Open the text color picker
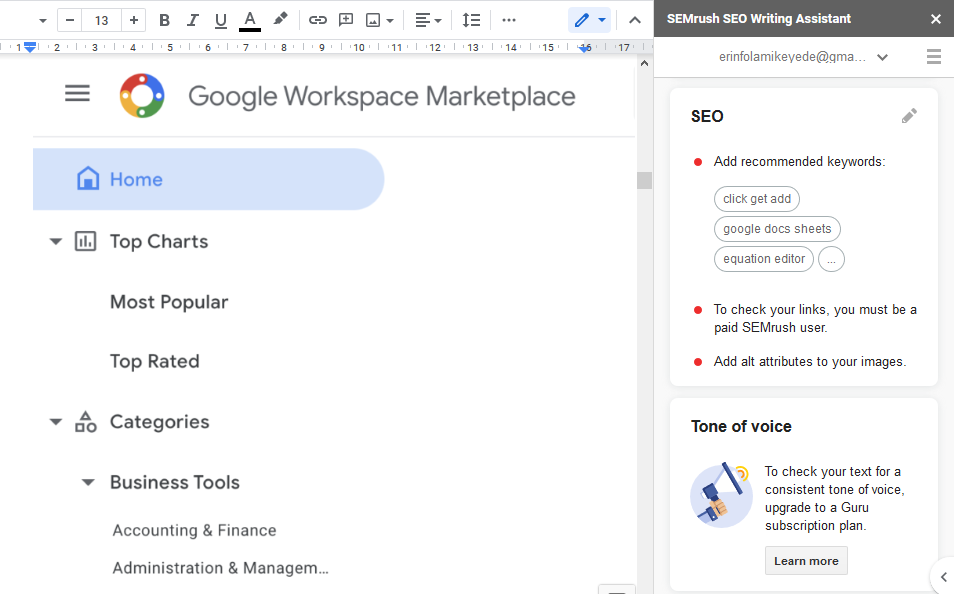The image size is (954, 594). (250, 20)
